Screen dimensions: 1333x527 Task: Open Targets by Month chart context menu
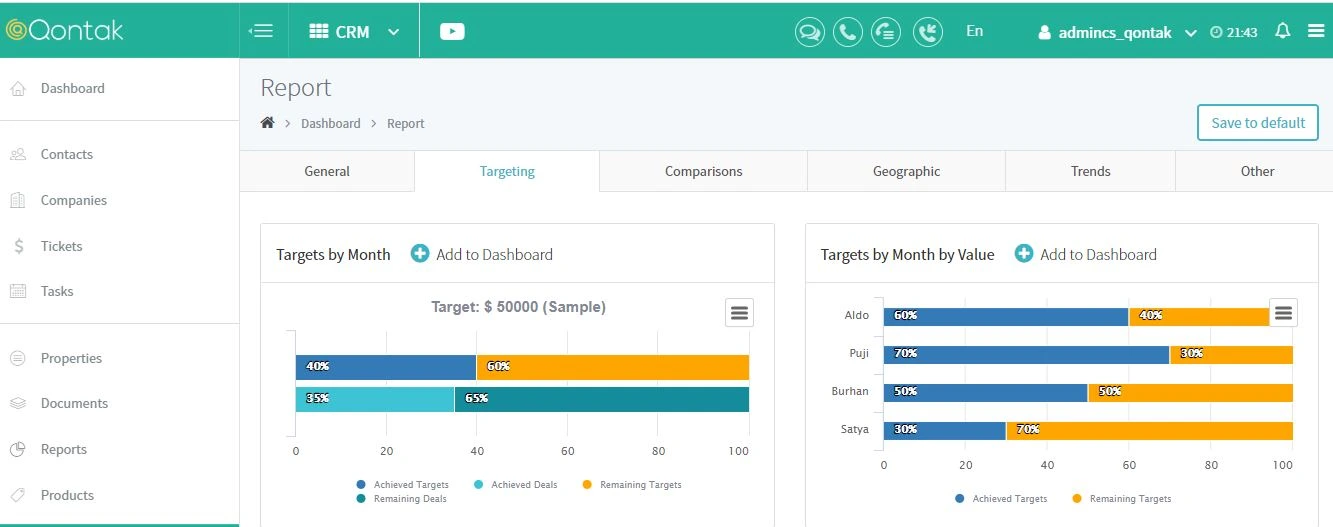[x=739, y=313]
